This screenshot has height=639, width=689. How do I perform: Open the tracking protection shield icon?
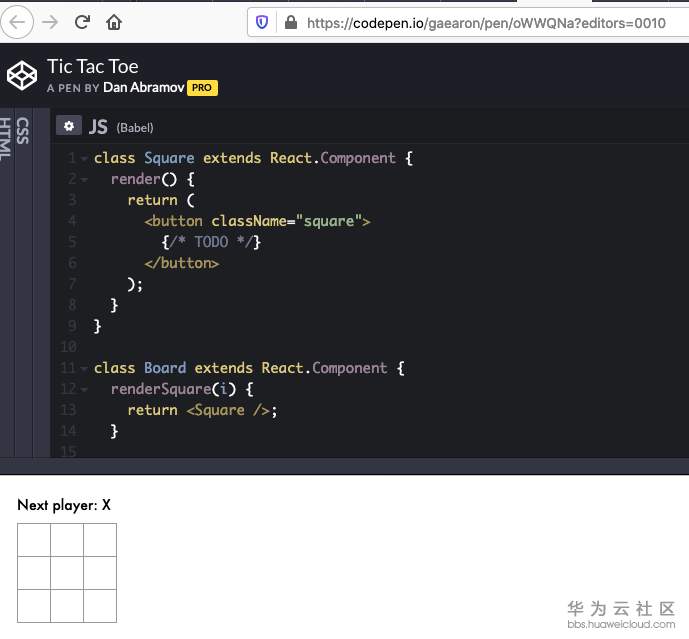click(x=262, y=22)
